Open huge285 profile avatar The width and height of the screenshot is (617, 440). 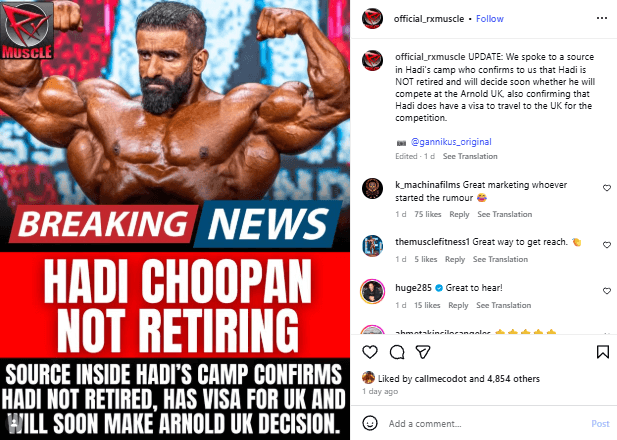372,291
